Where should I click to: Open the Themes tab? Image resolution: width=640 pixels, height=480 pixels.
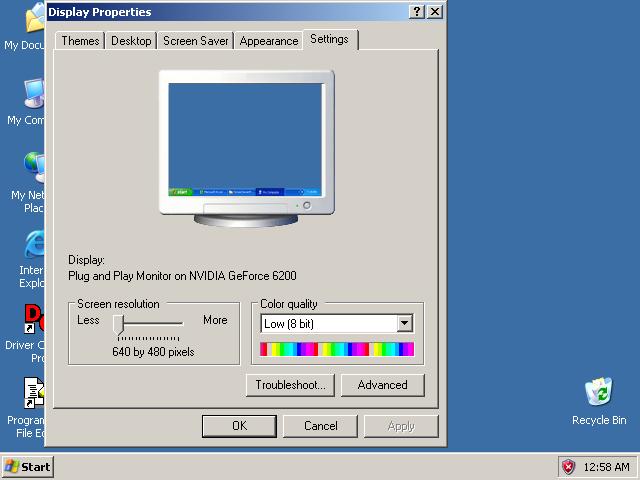click(x=80, y=41)
